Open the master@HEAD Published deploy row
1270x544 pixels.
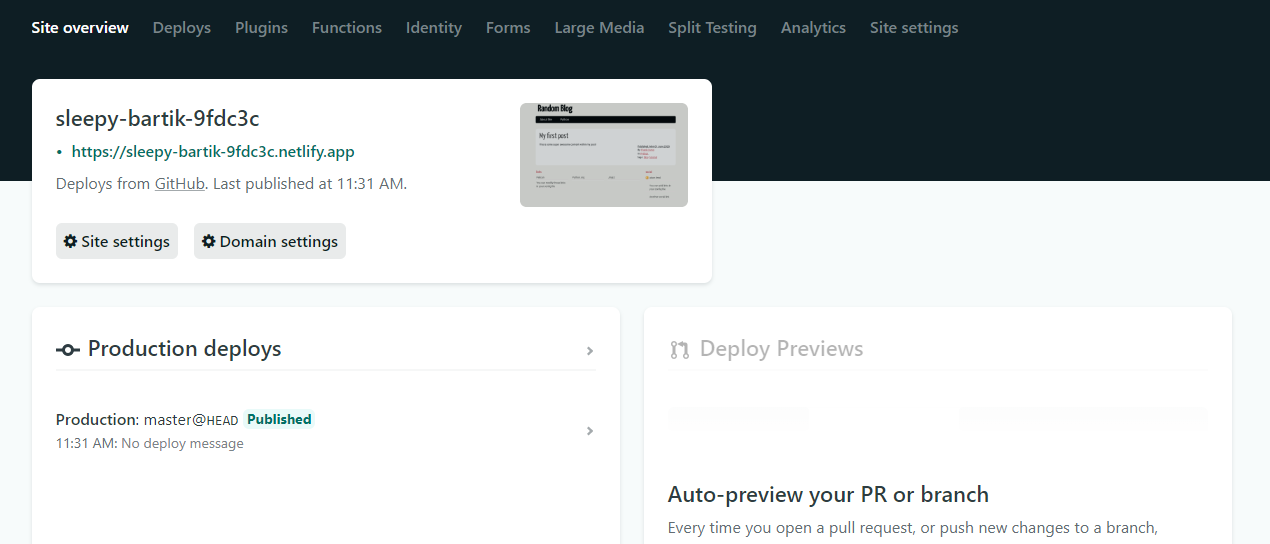point(326,431)
